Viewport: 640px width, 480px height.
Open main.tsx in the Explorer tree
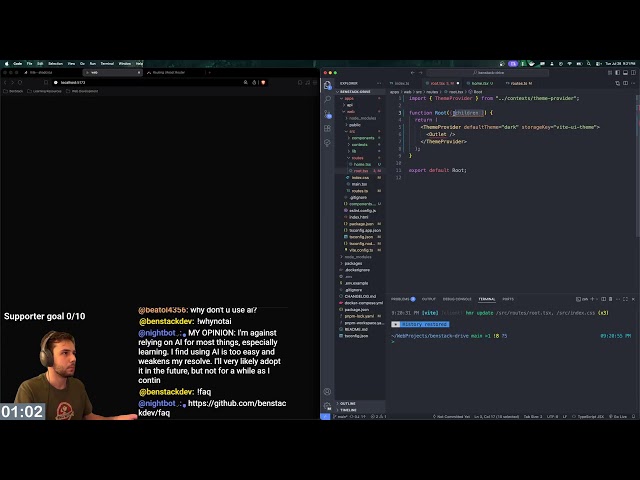(x=359, y=184)
